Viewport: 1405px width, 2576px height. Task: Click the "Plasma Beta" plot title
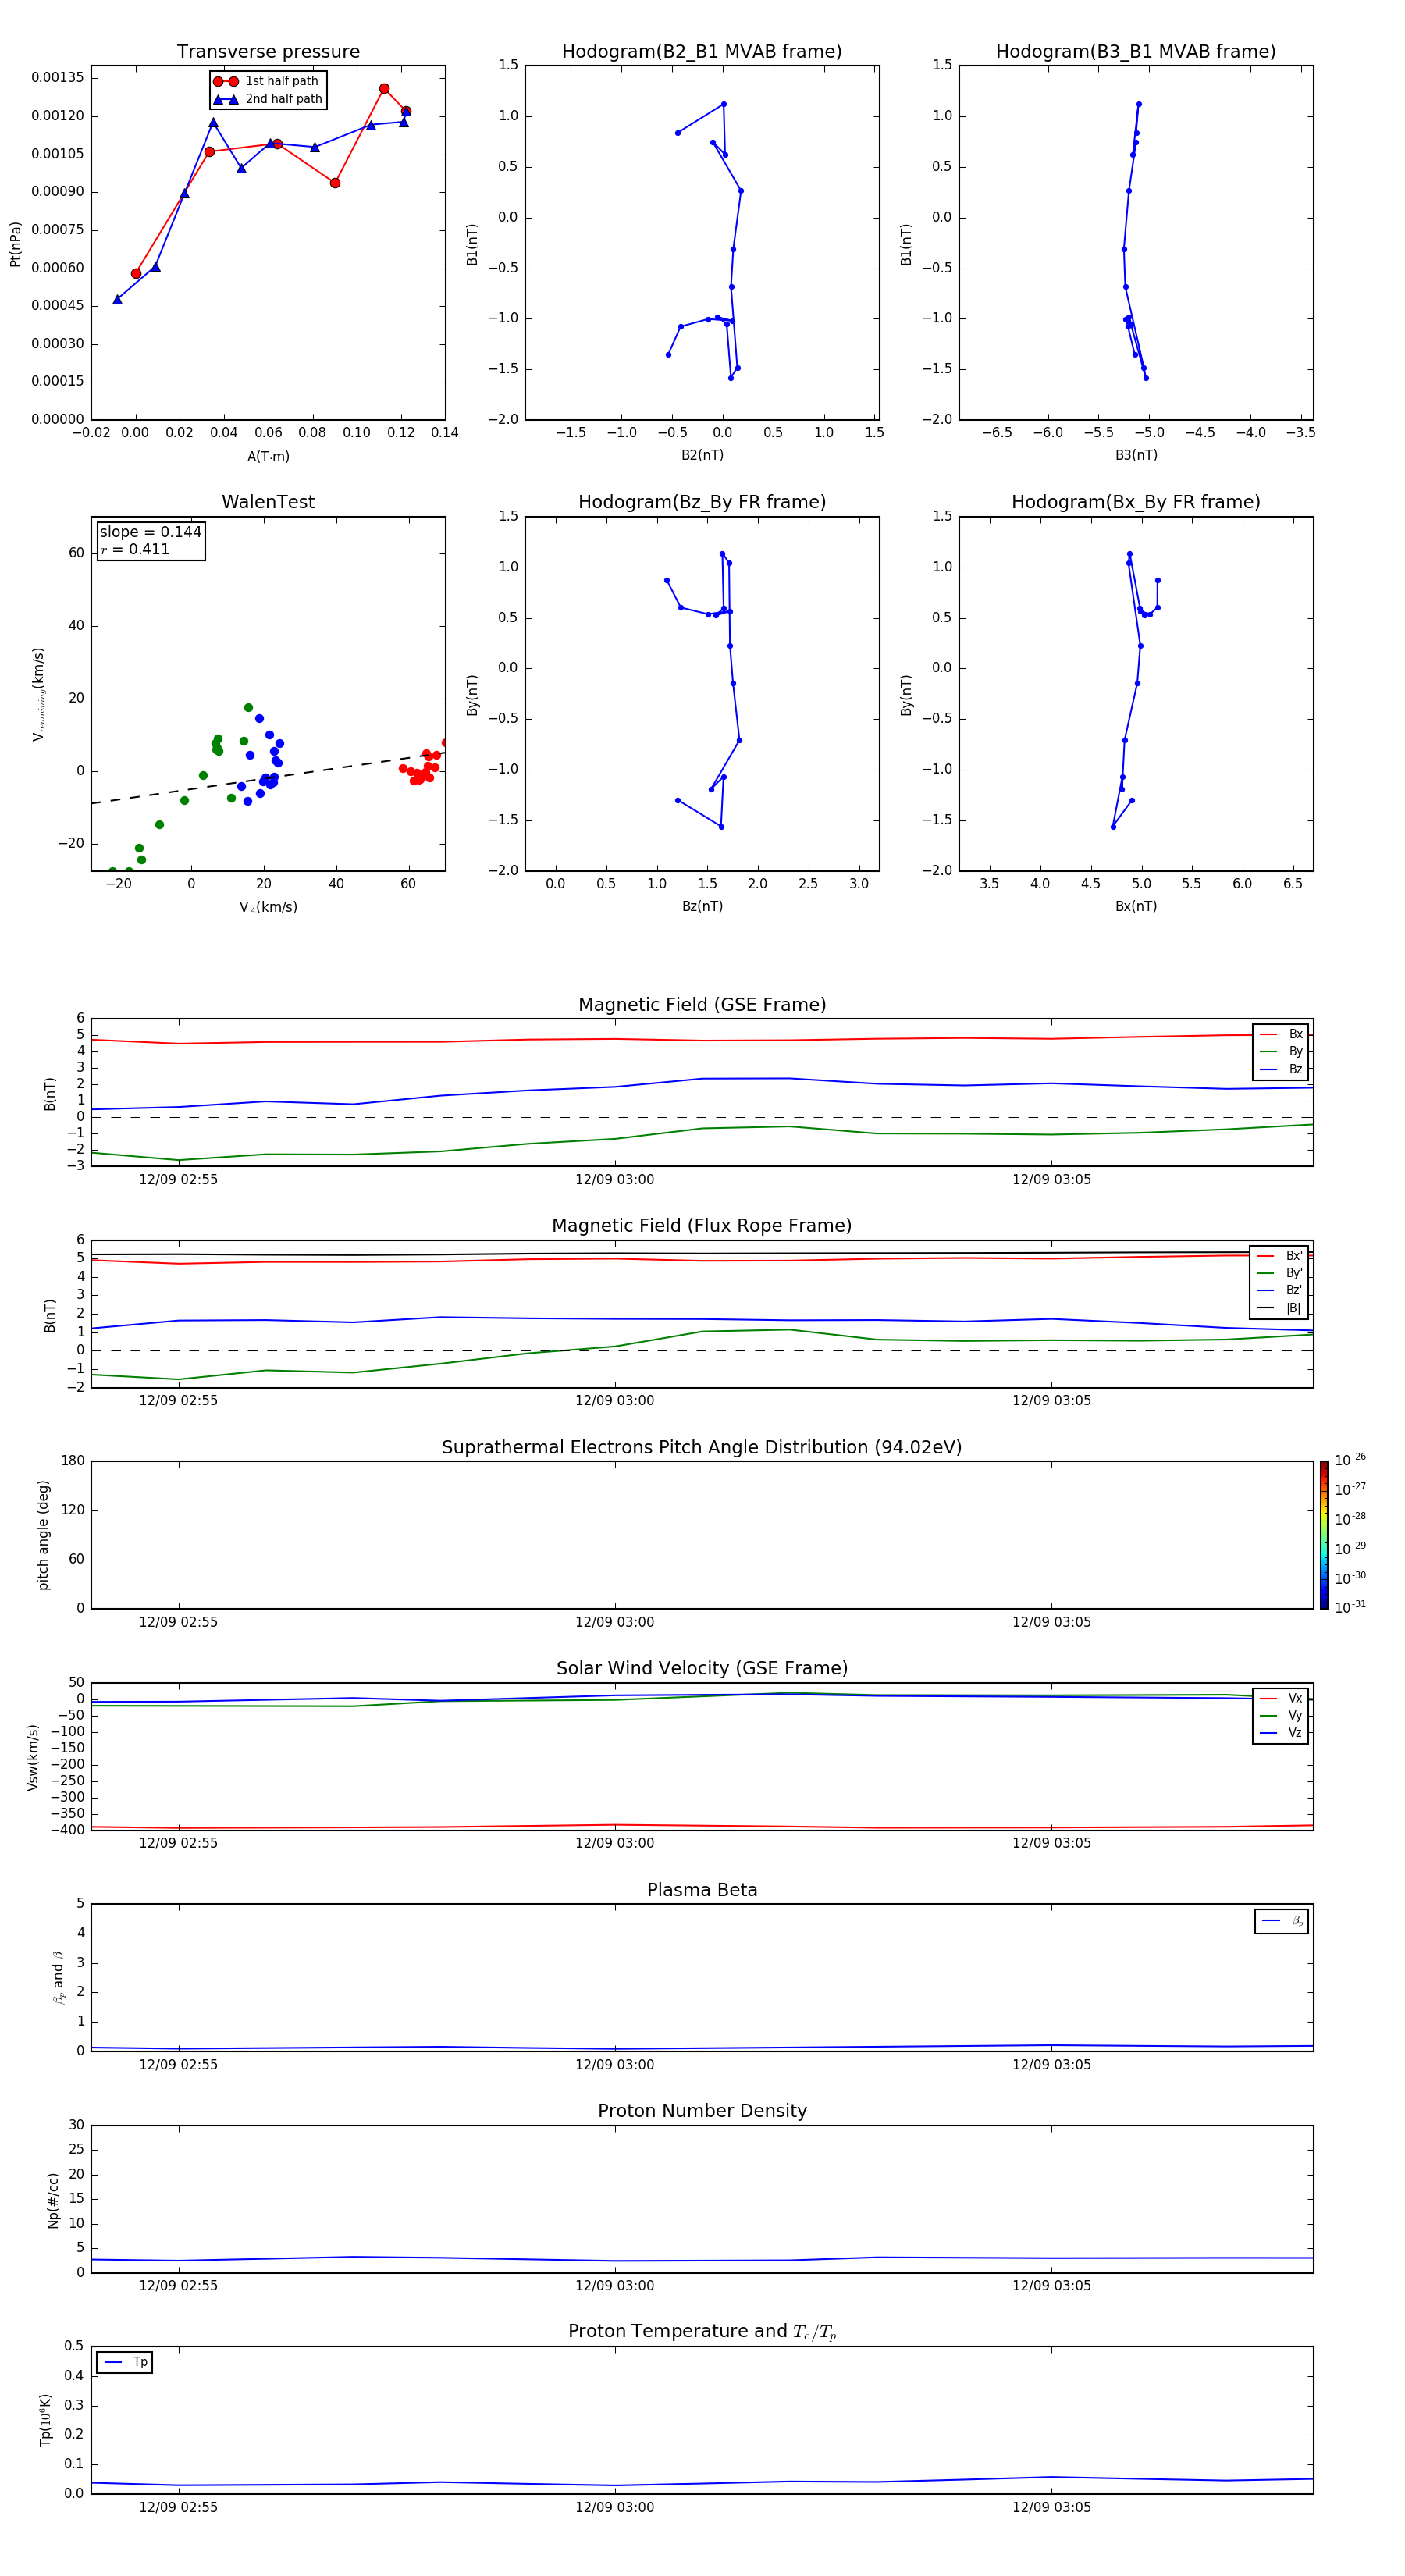(702, 1891)
